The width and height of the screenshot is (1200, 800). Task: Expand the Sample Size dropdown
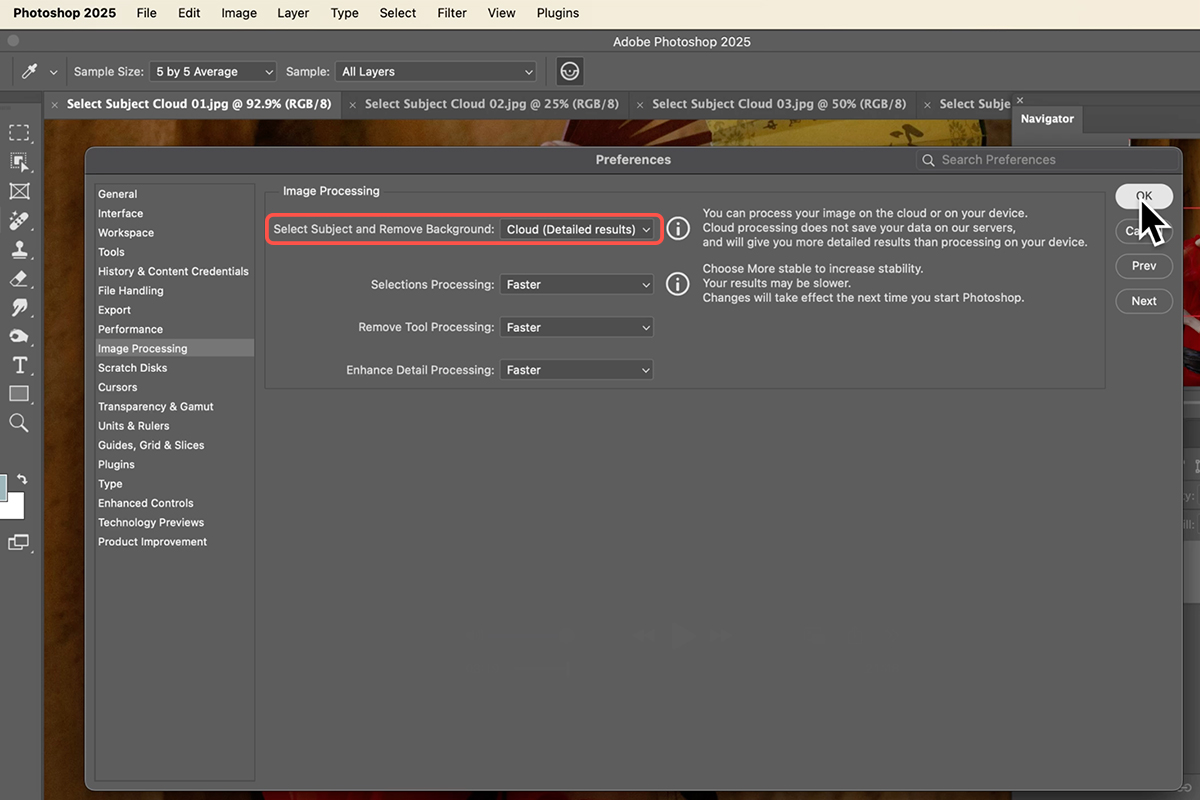213,72
